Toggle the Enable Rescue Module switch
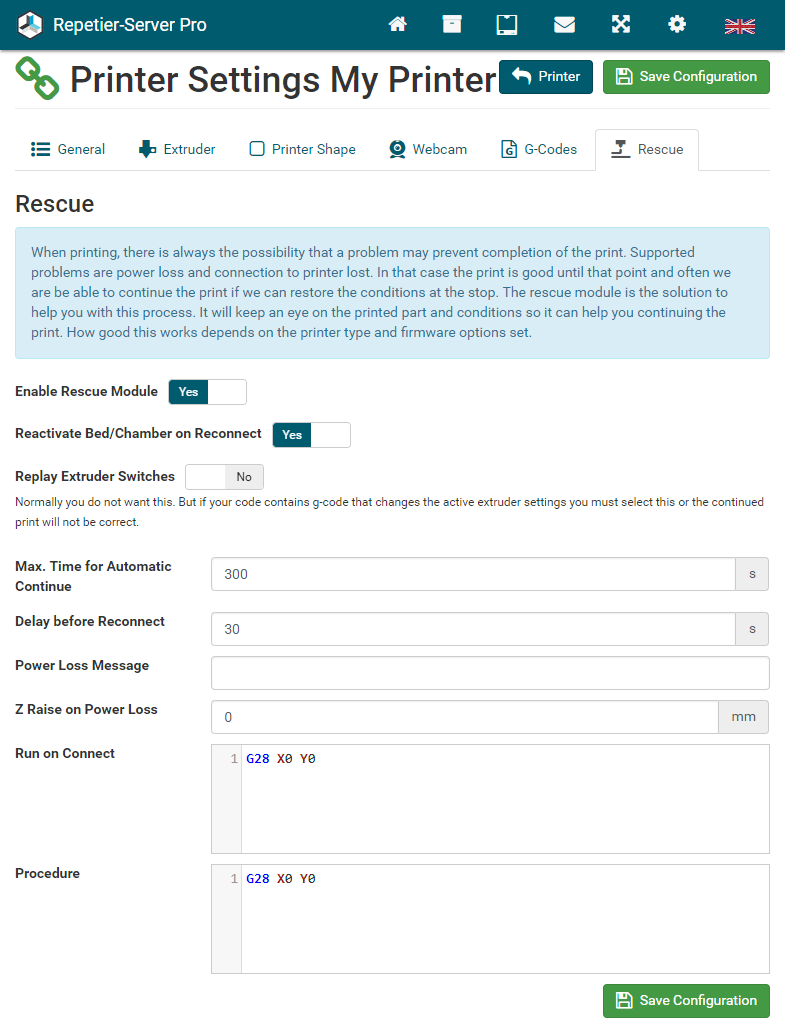785x1018 pixels. tap(207, 392)
